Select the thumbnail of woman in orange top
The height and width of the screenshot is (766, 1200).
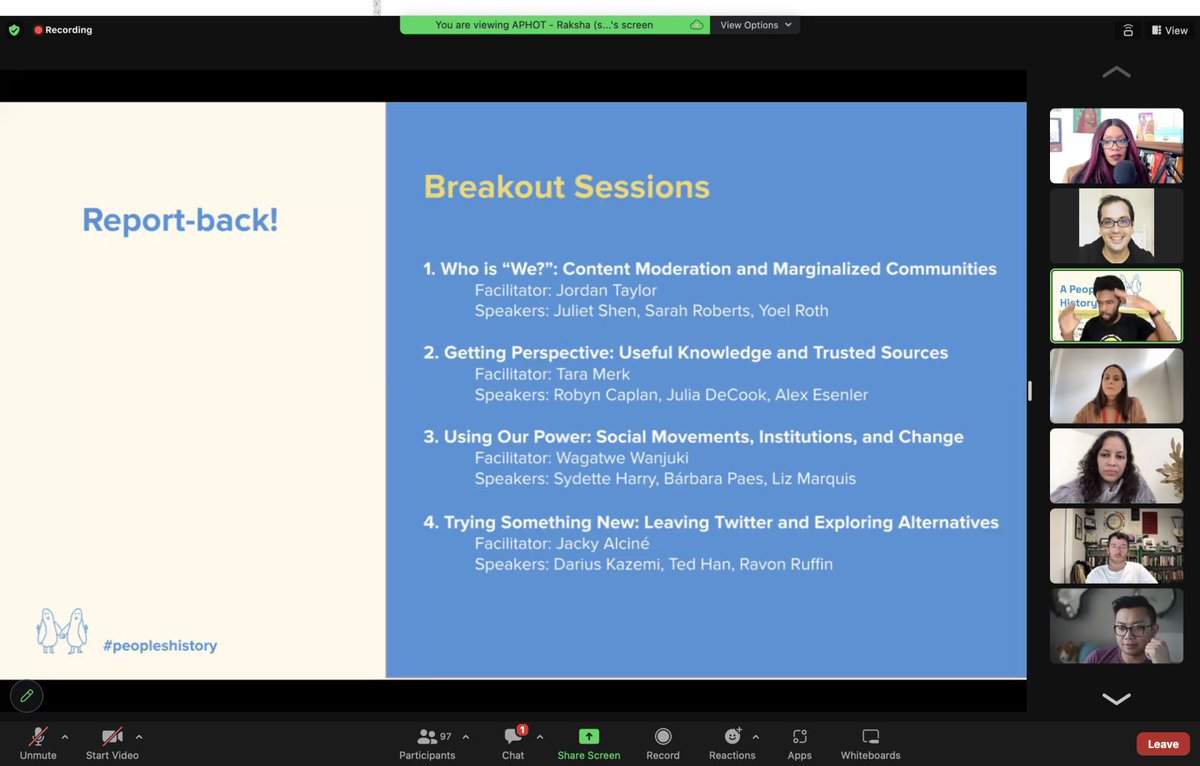[x=1116, y=386]
